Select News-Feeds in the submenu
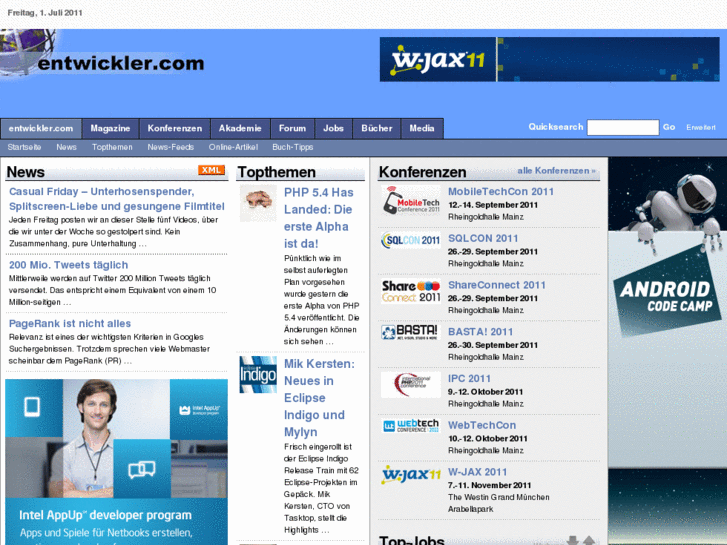This screenshot has height=545, width=727. [x=171, y=147]
